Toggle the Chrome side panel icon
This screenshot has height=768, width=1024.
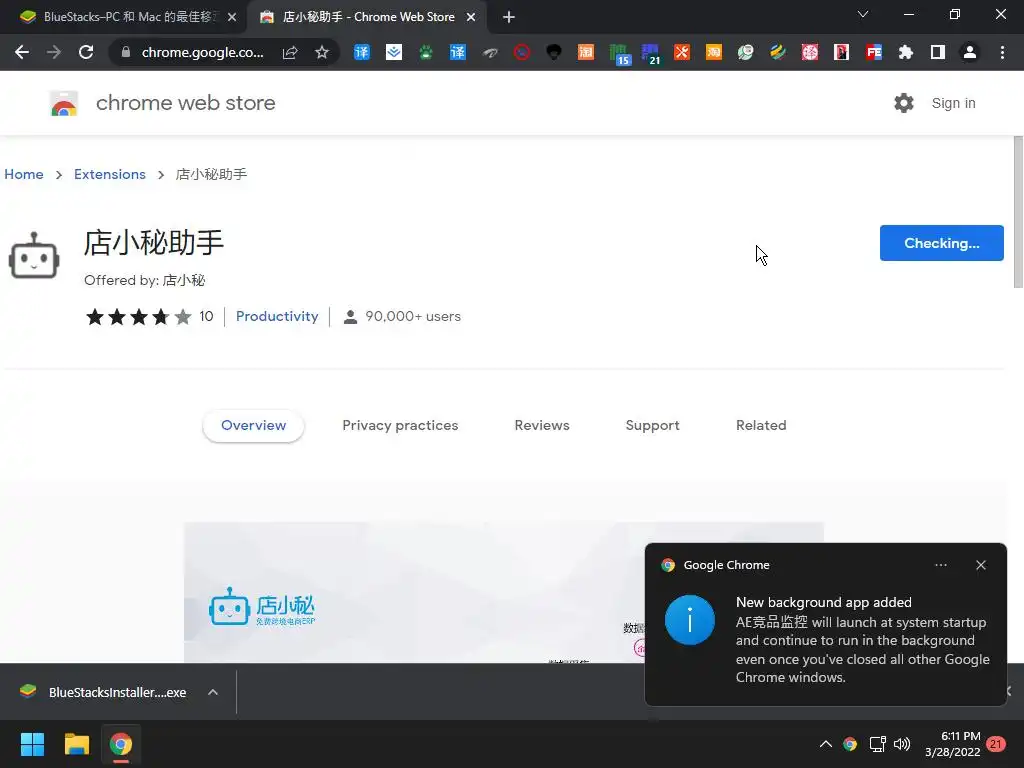tap(938, 52)
